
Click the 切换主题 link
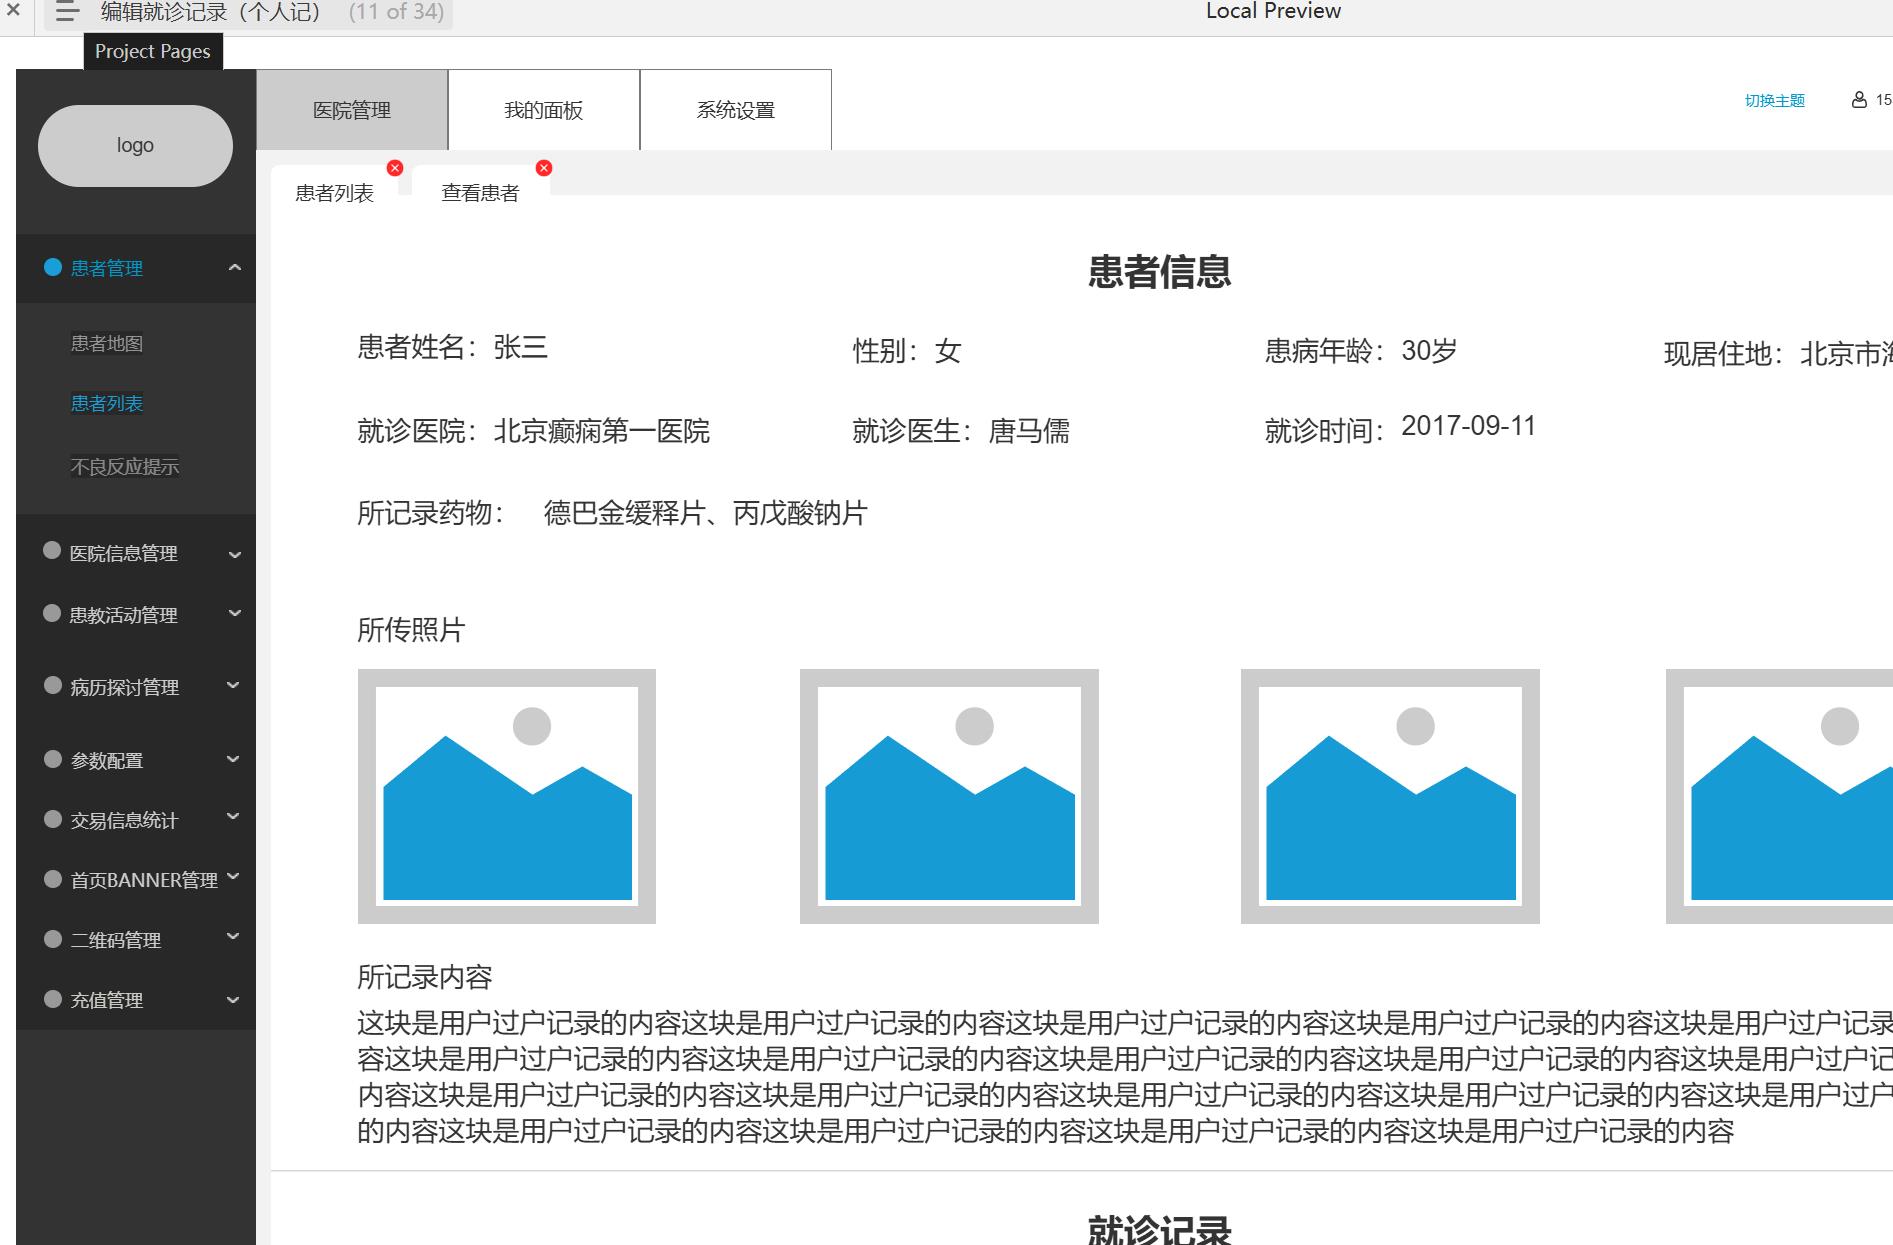1775,101
